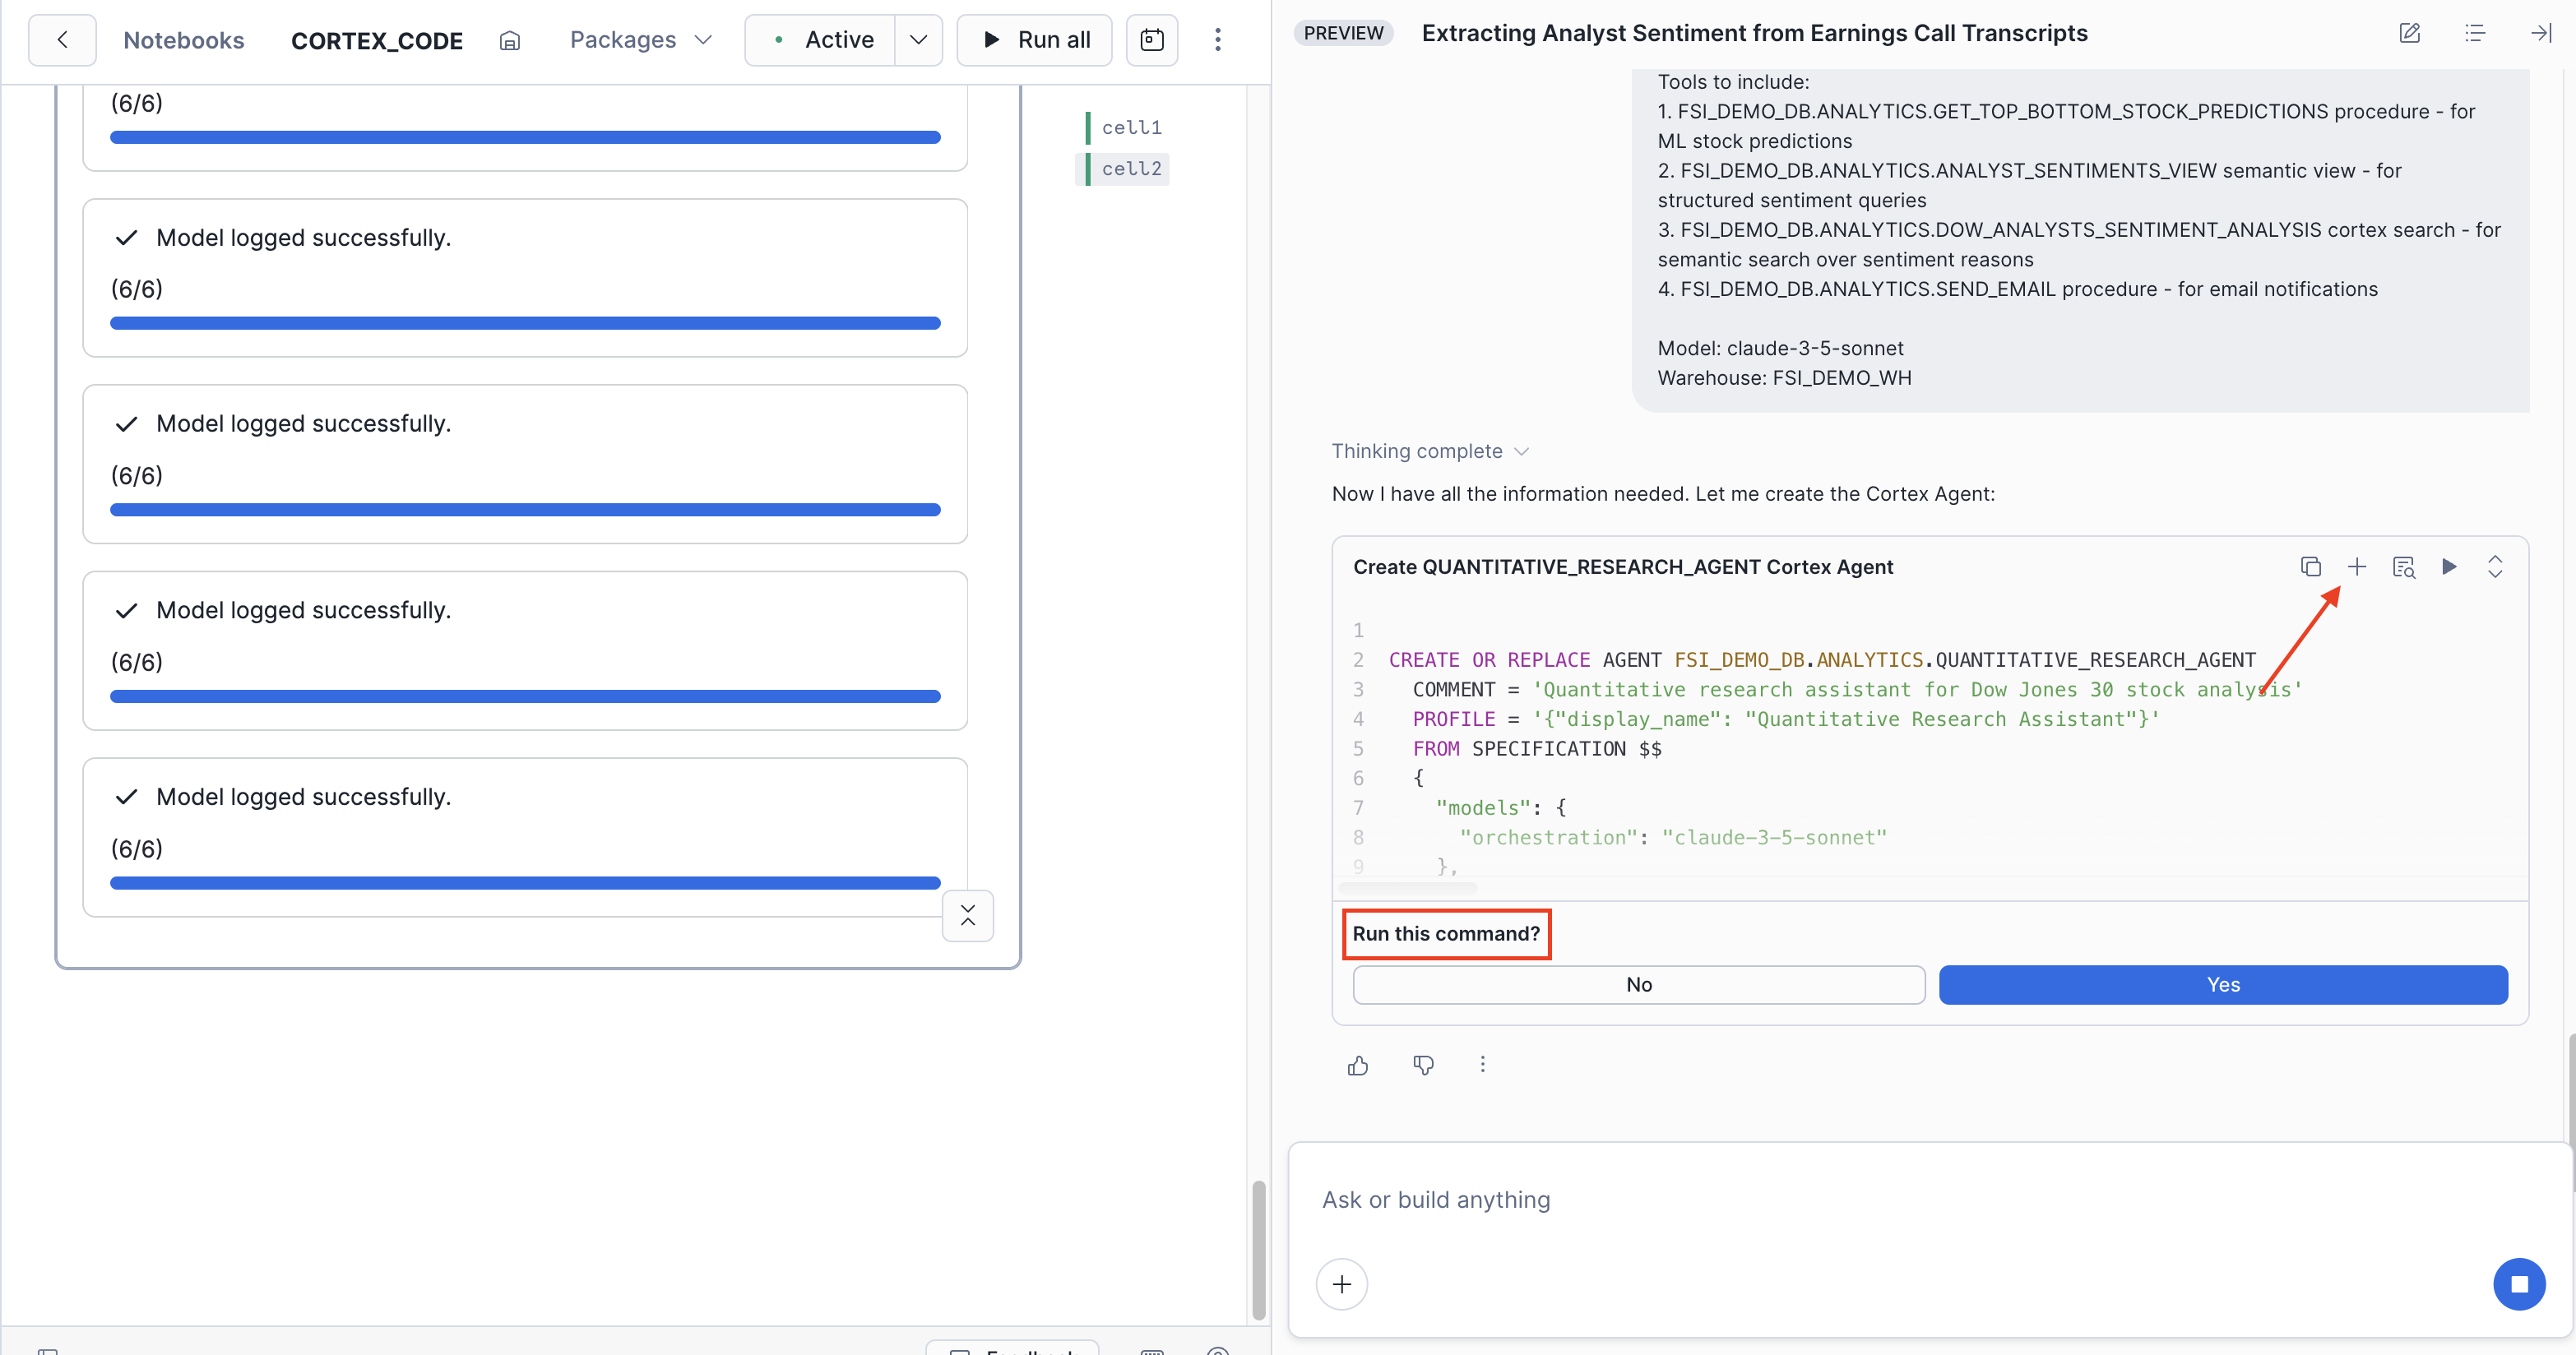Screen dimensions: 2576x1355
Task: Decline running the command with No
Action: (1638, 984)
